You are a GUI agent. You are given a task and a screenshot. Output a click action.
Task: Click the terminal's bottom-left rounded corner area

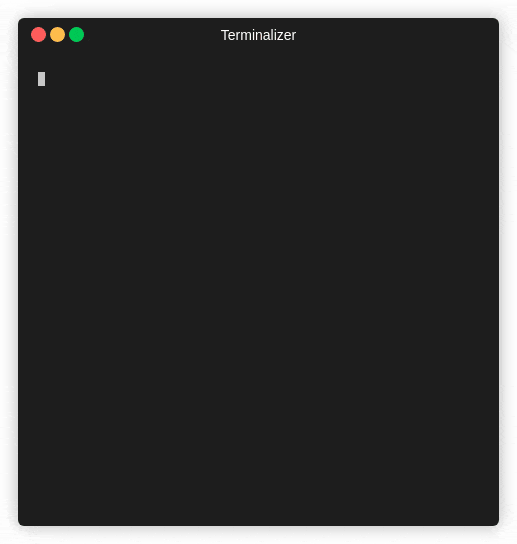point(25,519)
